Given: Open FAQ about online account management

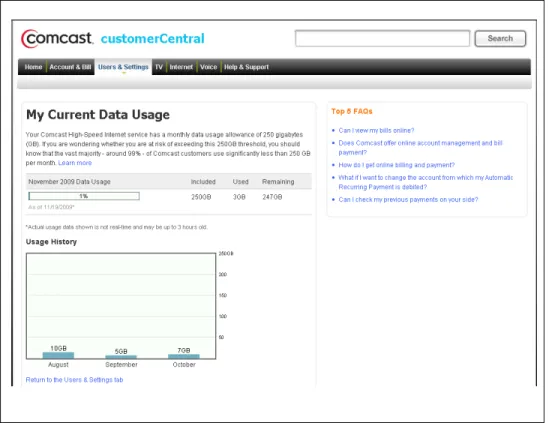Looking at the screenshot, I should (x=420, y=147).
